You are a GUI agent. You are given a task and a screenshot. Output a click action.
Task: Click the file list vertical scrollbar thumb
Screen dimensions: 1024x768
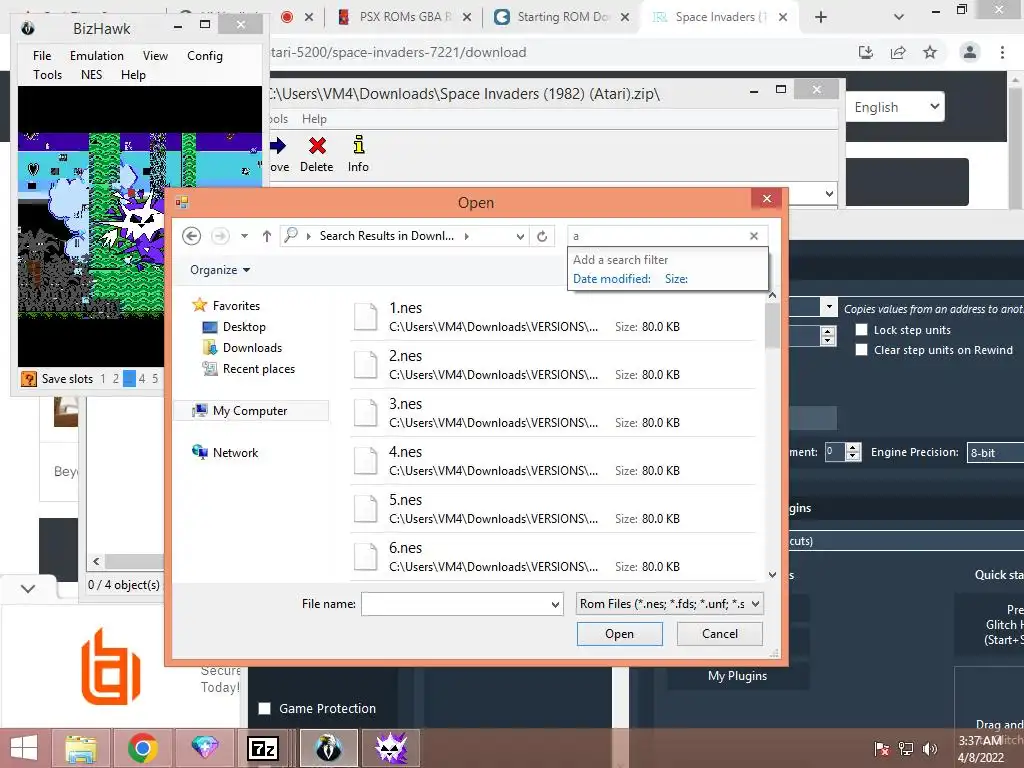[x=772, y=325]
